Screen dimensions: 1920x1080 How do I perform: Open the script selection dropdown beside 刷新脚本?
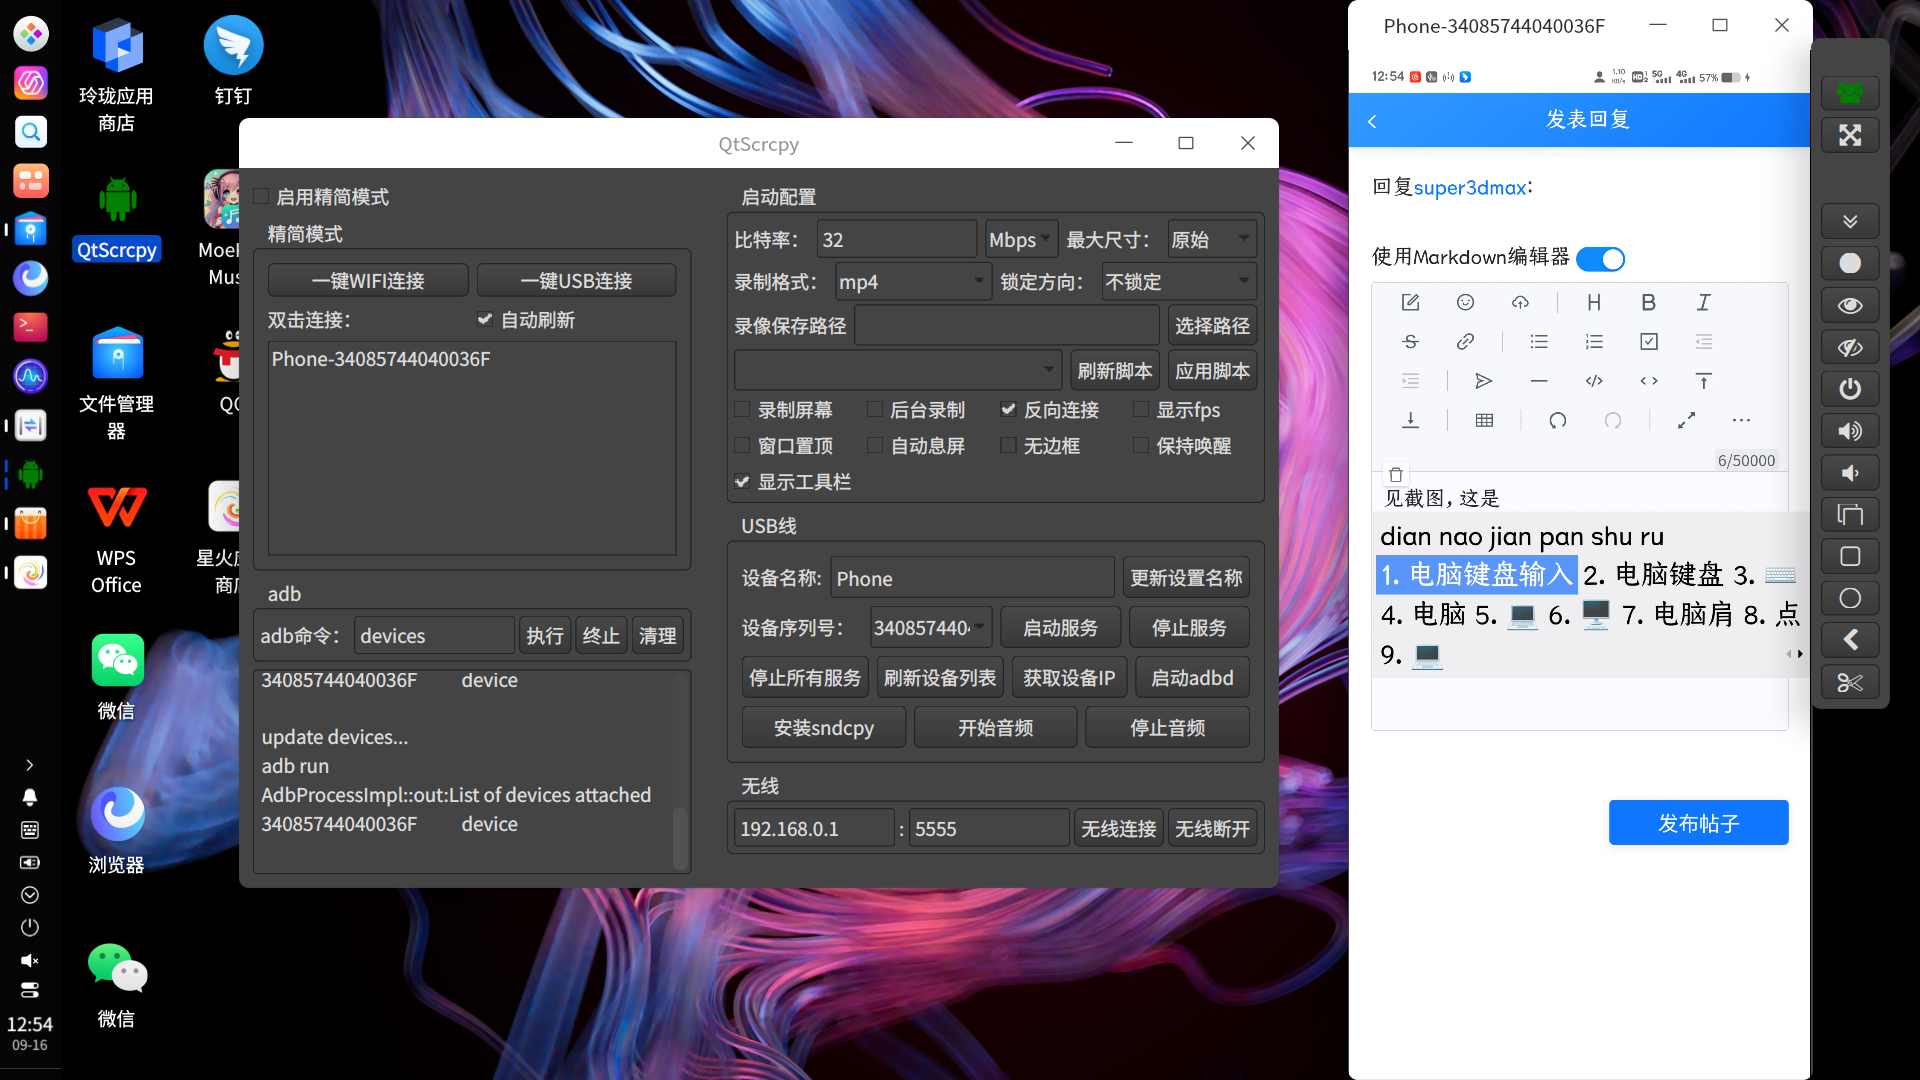[x=897, y=370]
